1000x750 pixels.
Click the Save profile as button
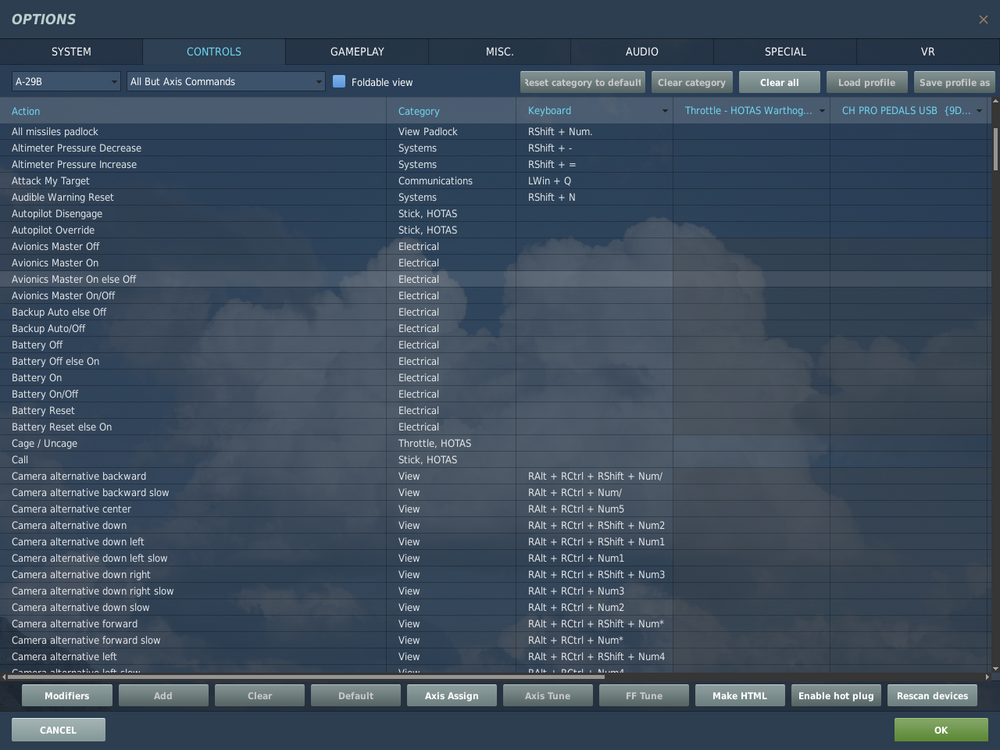point(954,82)
